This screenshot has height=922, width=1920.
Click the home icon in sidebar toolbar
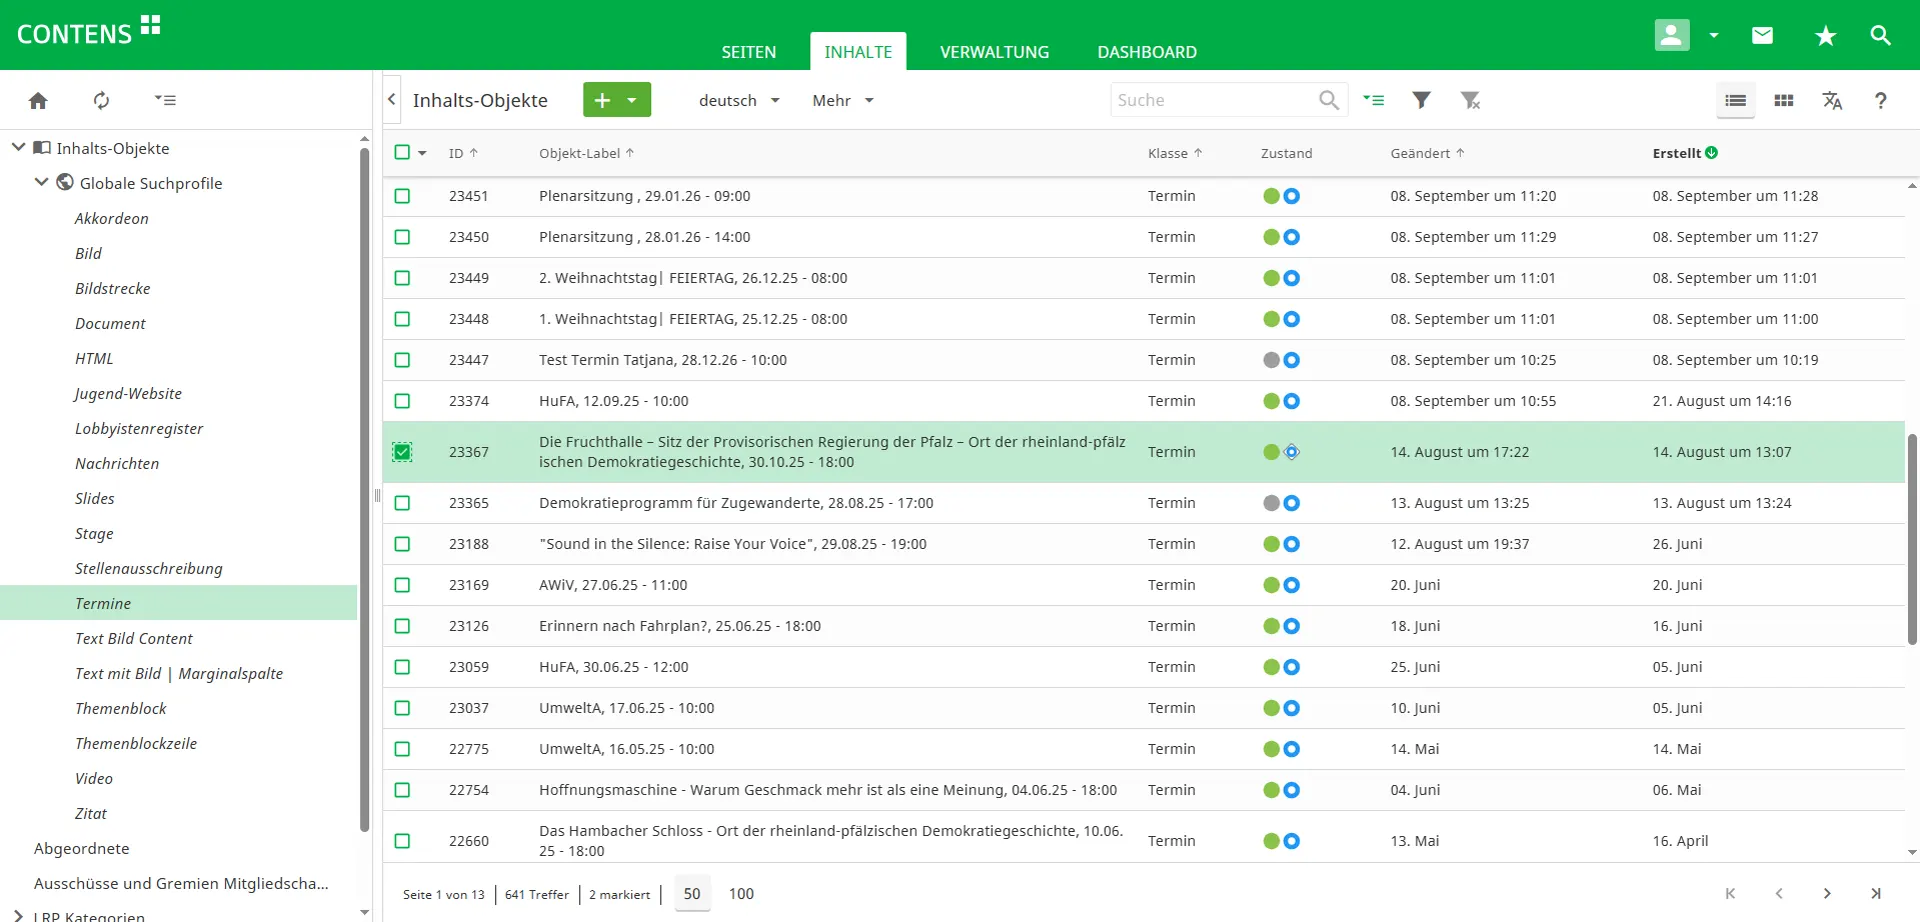pos(38,100)
